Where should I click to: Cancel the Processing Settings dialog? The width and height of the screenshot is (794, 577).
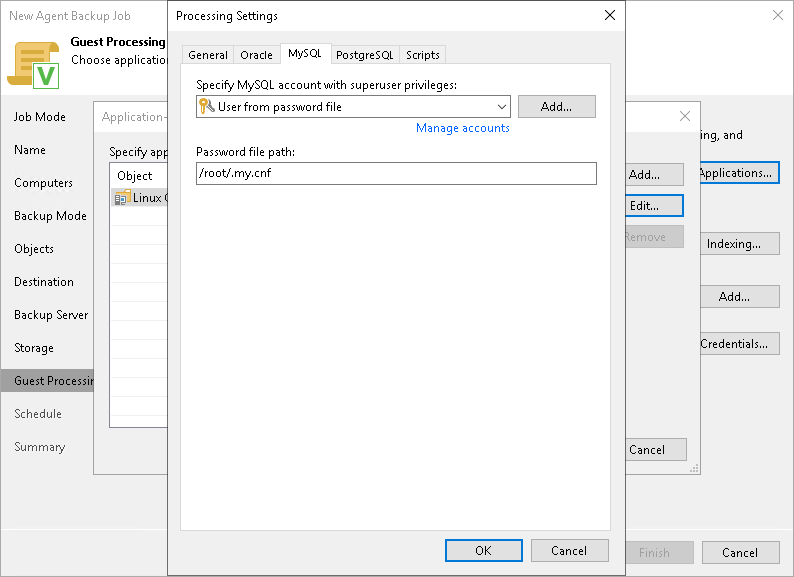(x=569, y=551)
